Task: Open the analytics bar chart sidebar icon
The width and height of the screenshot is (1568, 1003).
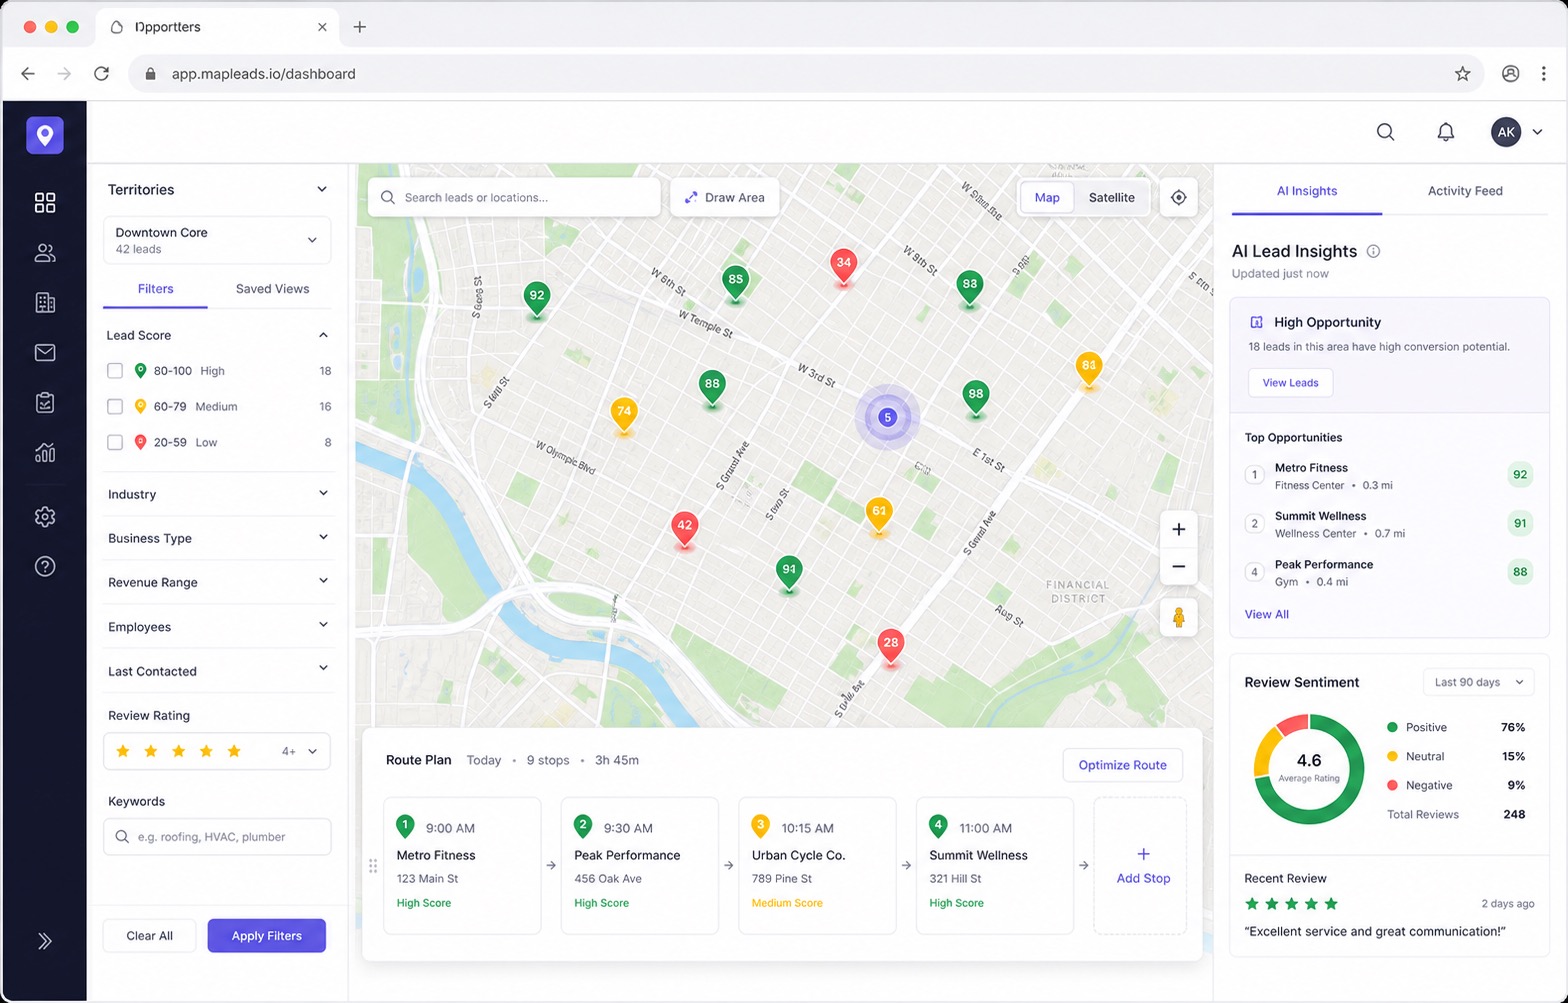Action: (x=45, y=453)
